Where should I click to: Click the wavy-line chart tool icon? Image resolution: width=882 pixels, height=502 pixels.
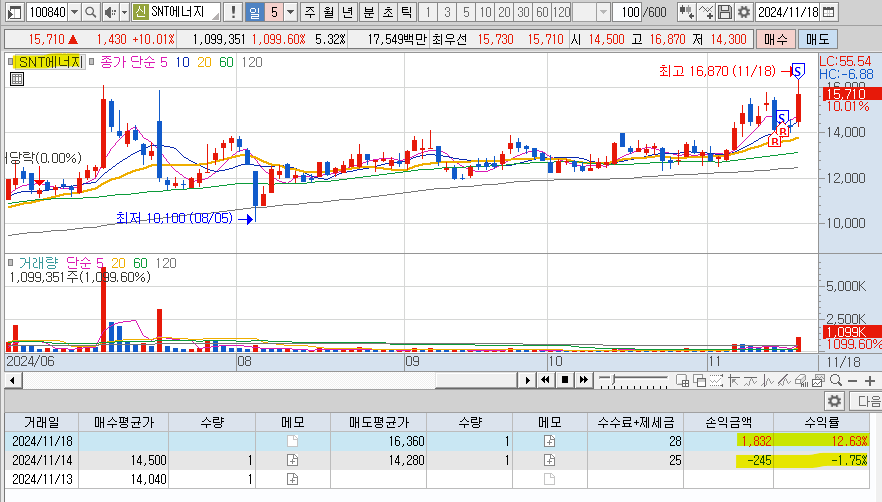tap(750, 381)
